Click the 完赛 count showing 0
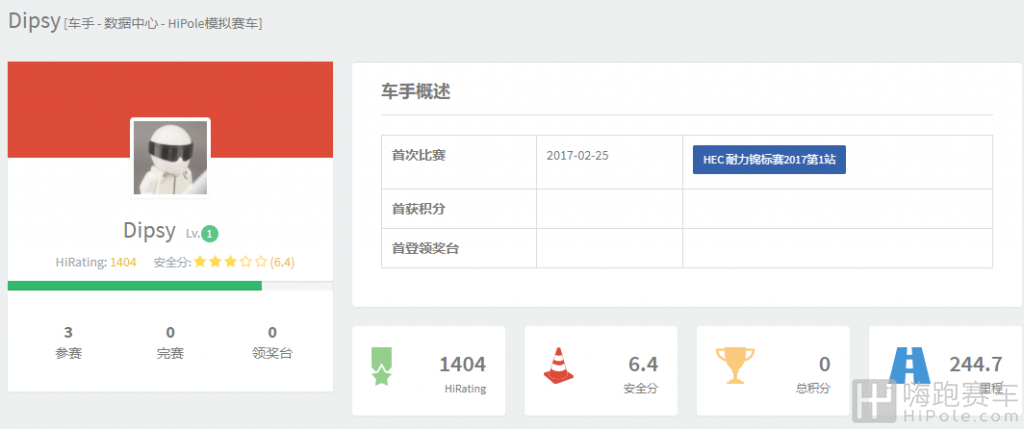The width and height of the screenshot is (1024, 429). coord(170,332)
